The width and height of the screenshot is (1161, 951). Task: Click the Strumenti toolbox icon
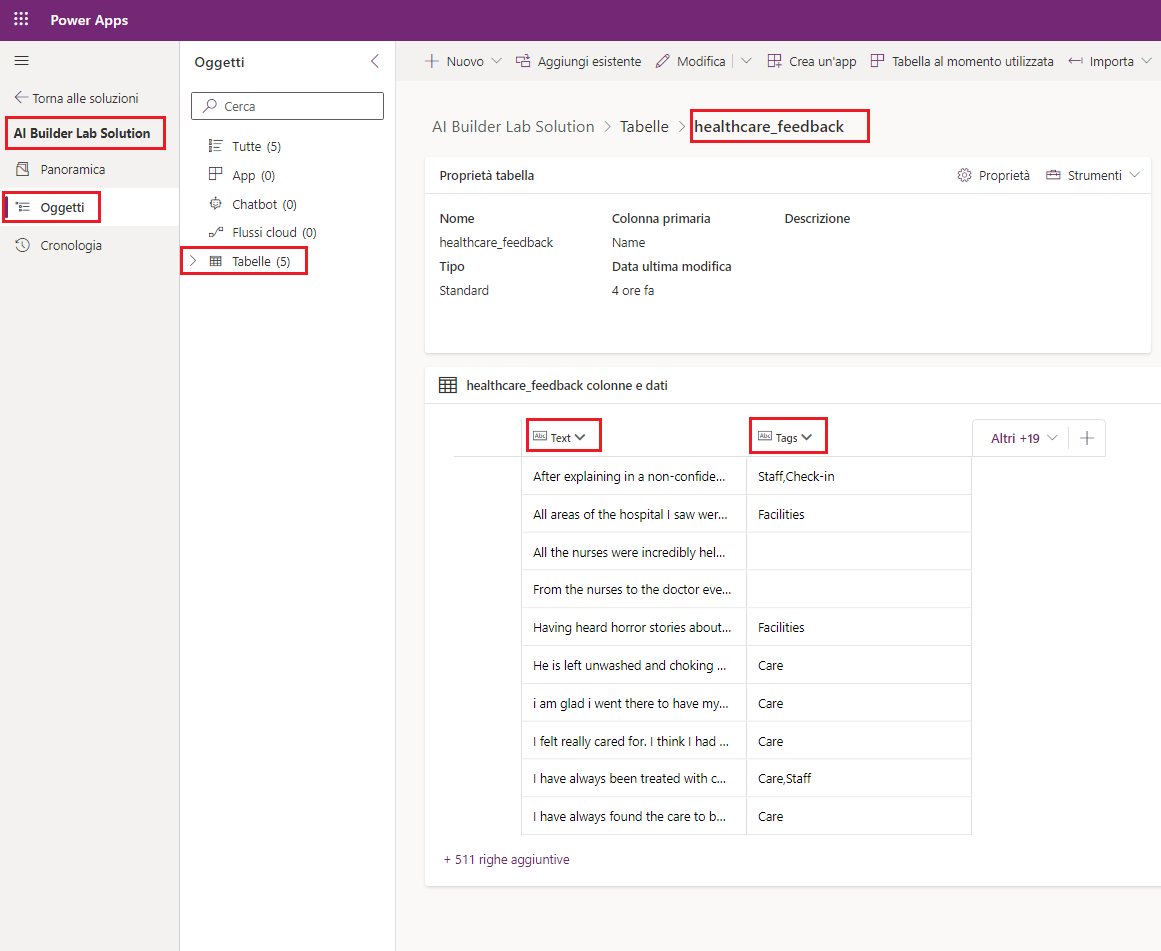click(x=1053, y=175)
